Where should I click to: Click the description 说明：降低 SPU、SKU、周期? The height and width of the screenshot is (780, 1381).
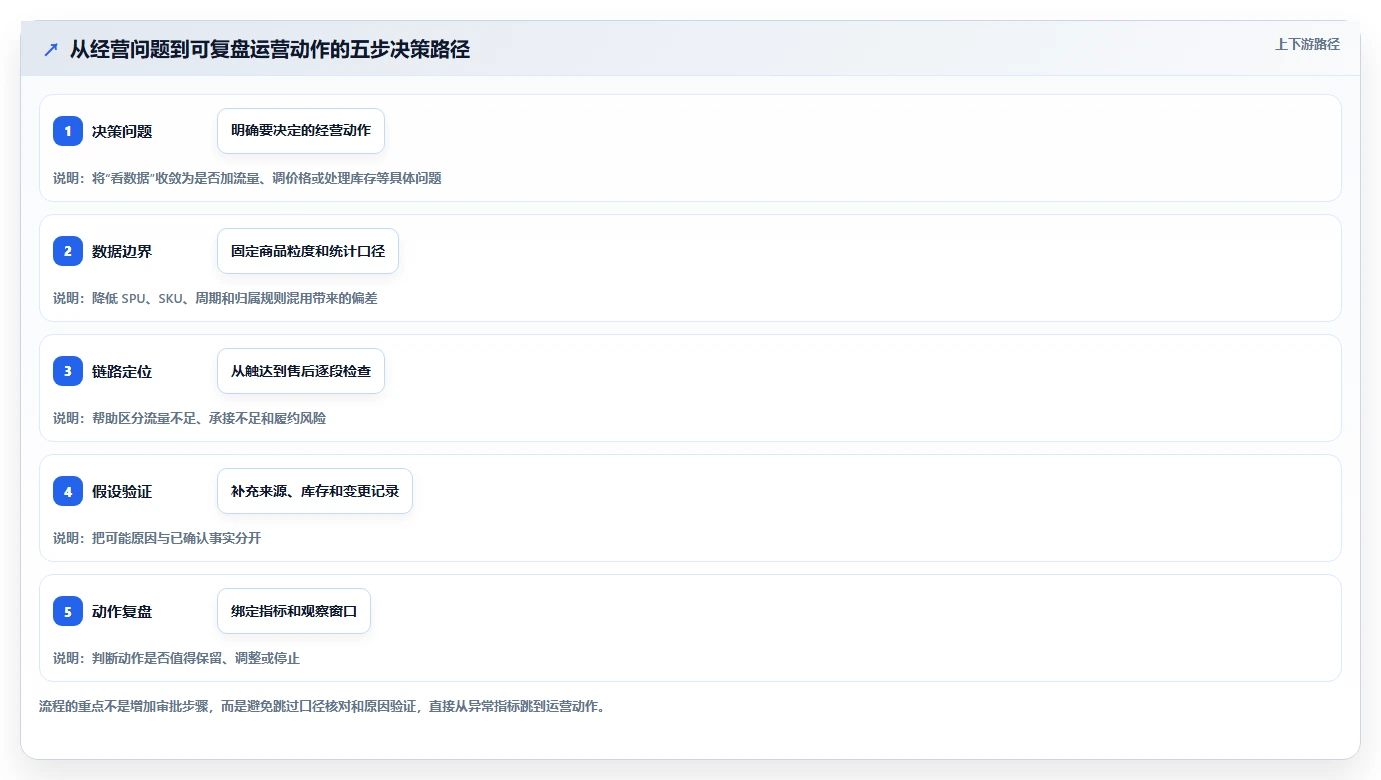click(215, 298)
